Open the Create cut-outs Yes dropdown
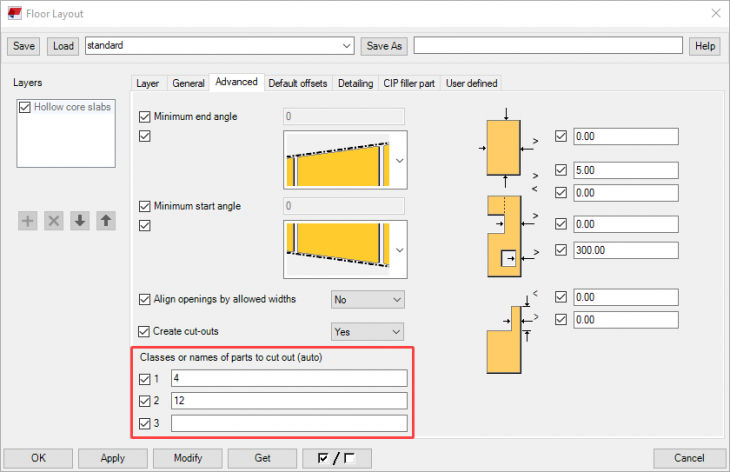730x472 pixels. coord(367,331)
